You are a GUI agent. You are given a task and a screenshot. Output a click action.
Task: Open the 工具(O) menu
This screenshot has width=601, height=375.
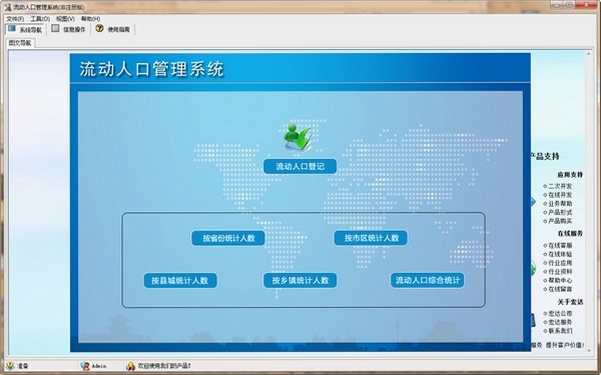[40, 18]
